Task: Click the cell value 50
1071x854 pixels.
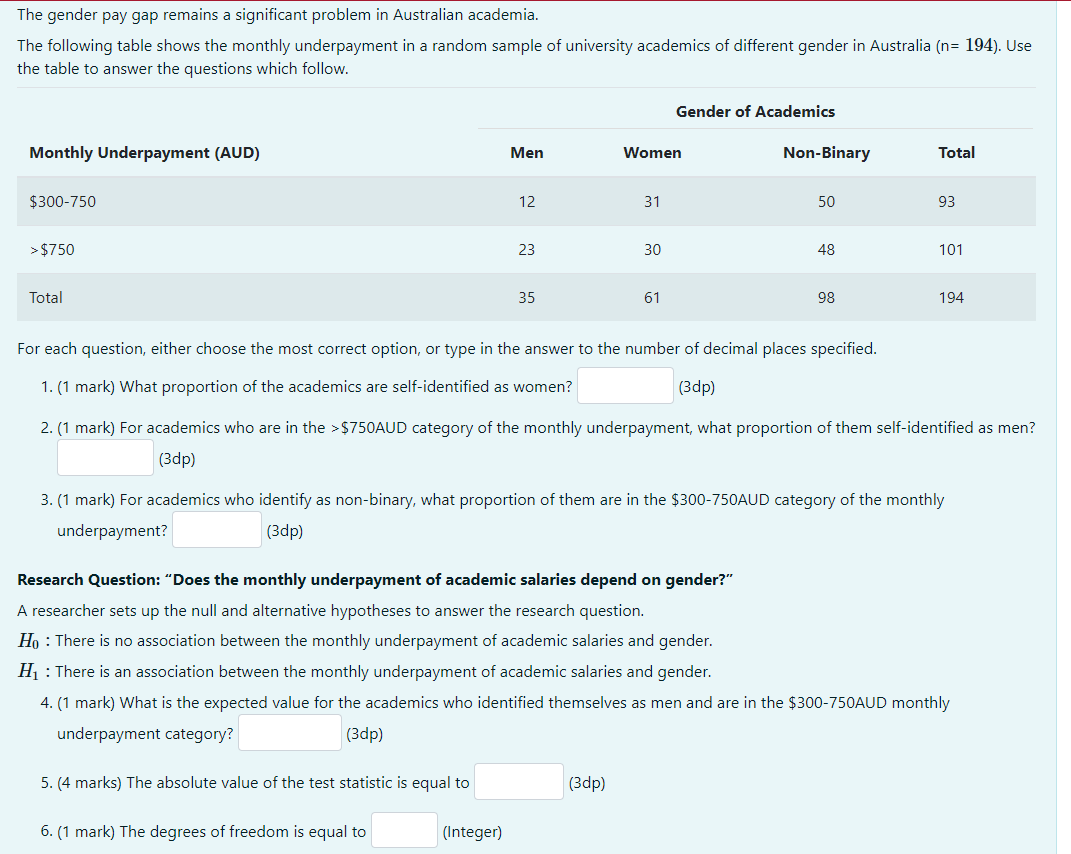Action: [826, 202]
